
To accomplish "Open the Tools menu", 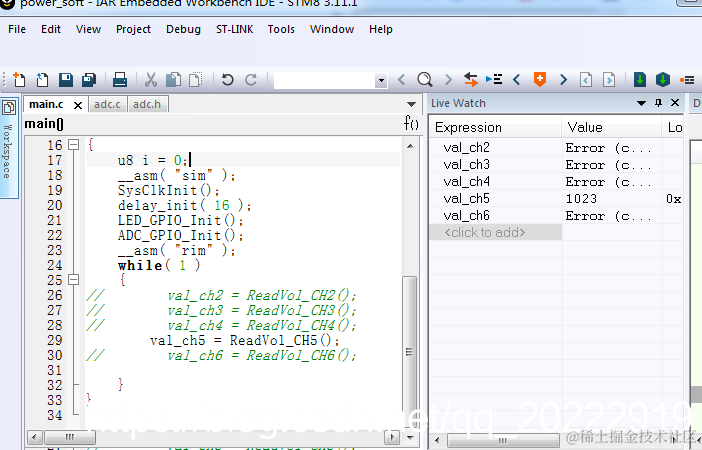I will coord(281,29).
